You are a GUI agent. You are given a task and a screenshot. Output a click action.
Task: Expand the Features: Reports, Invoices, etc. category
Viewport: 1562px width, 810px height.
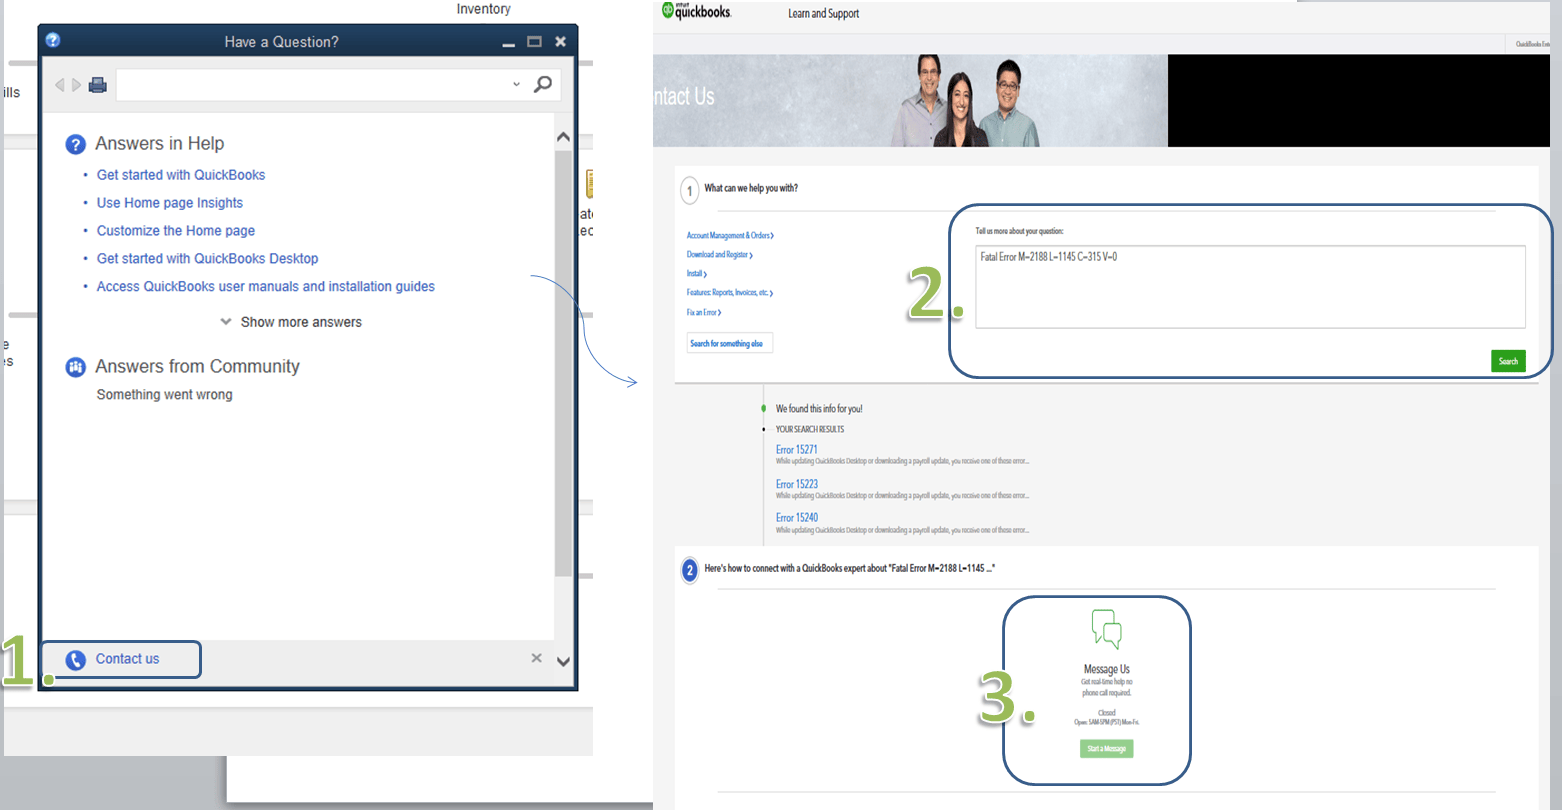click(730, 293)
